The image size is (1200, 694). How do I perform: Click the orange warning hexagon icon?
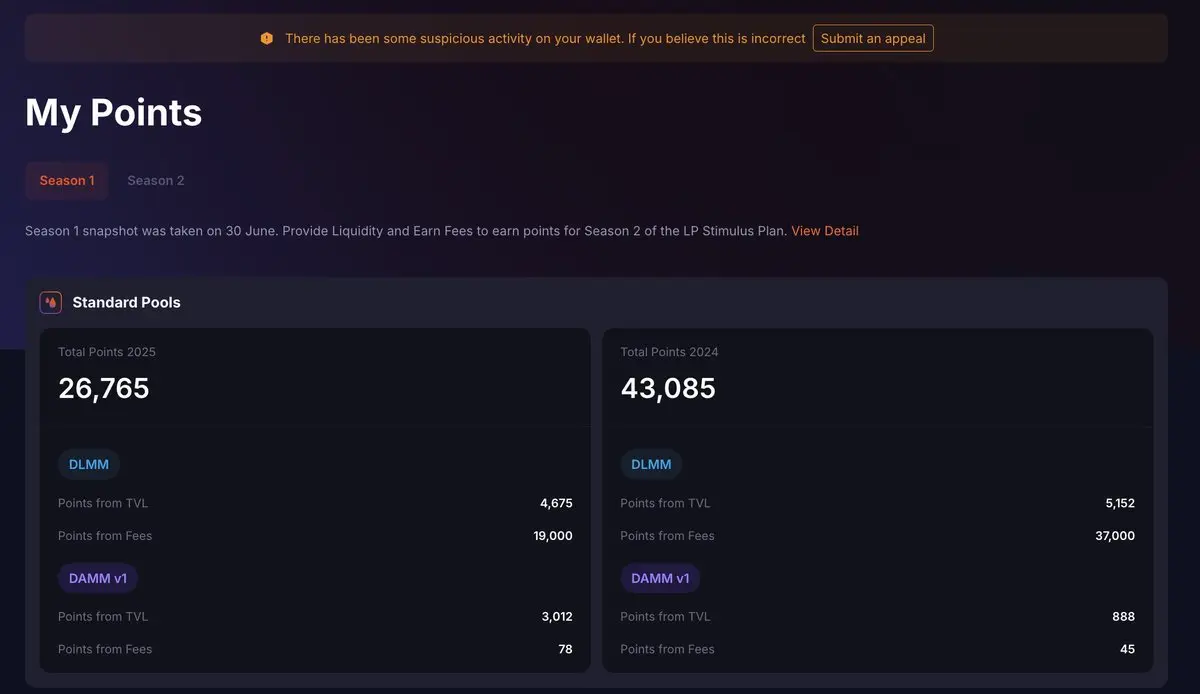267,39
